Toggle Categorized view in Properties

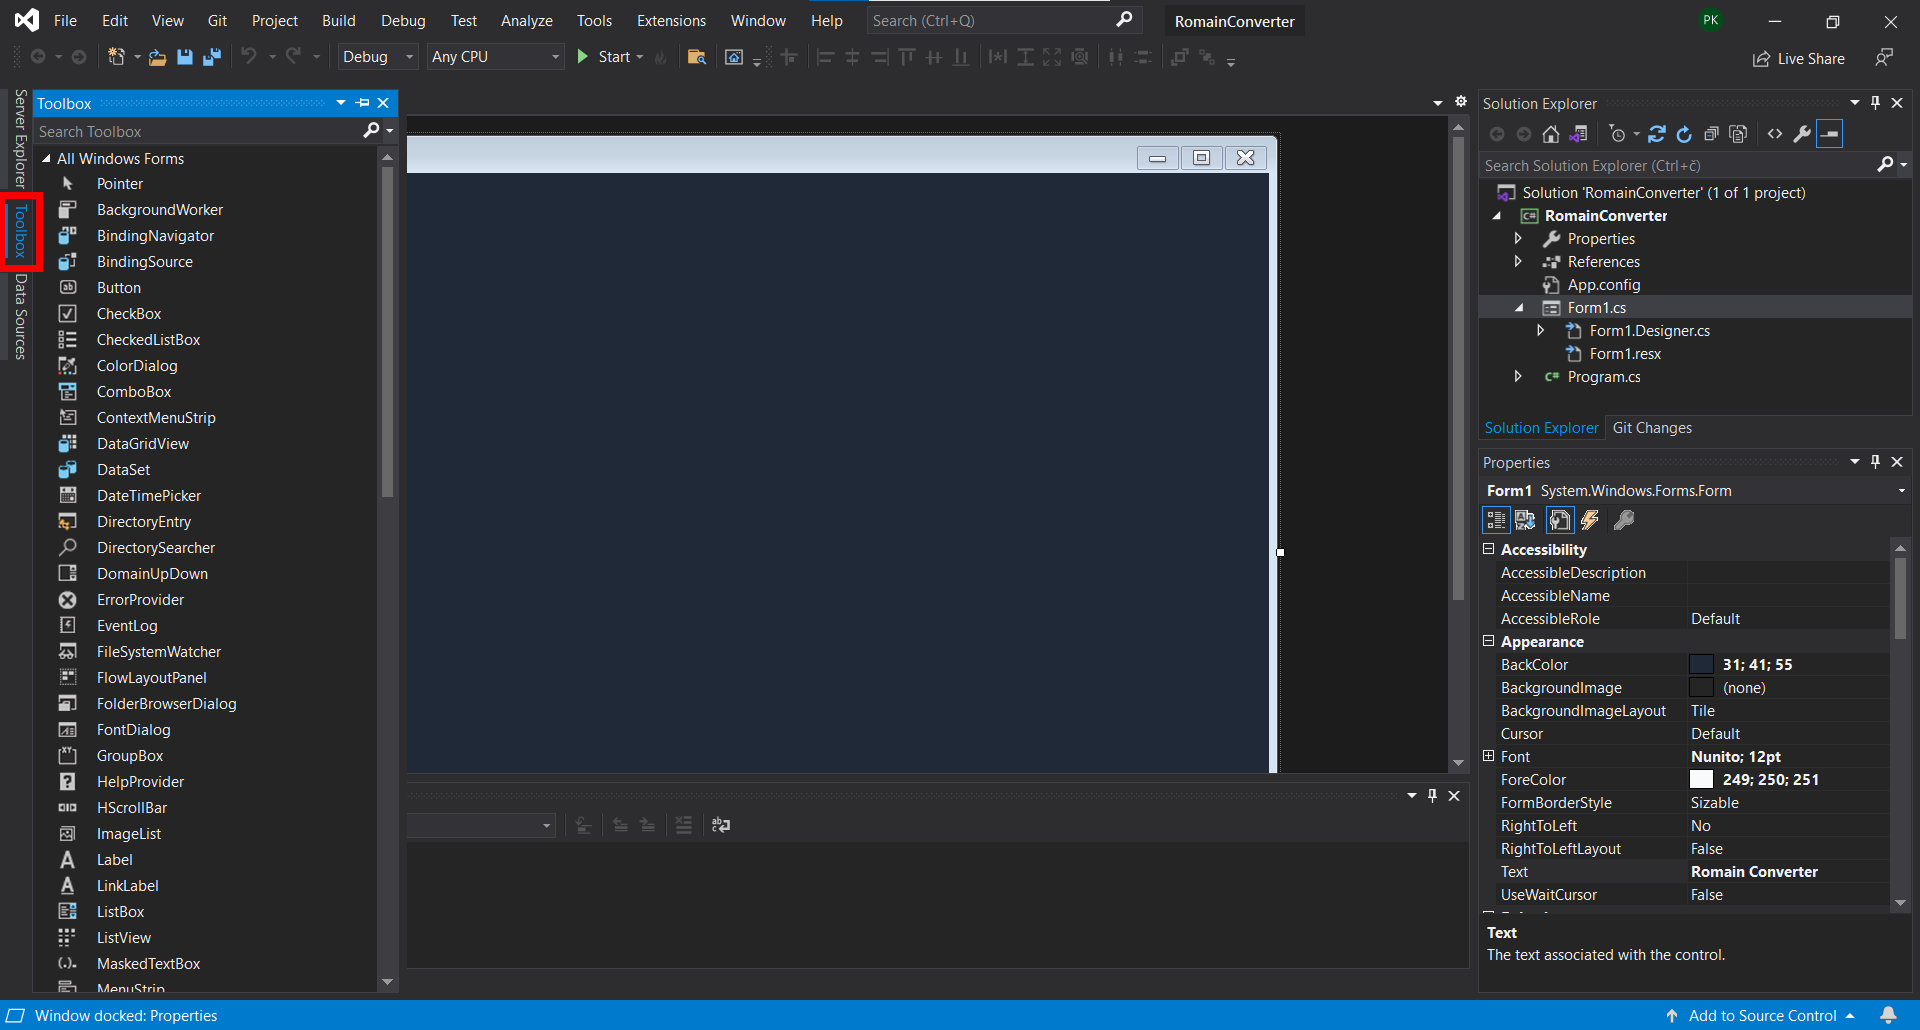[1496, 520]
